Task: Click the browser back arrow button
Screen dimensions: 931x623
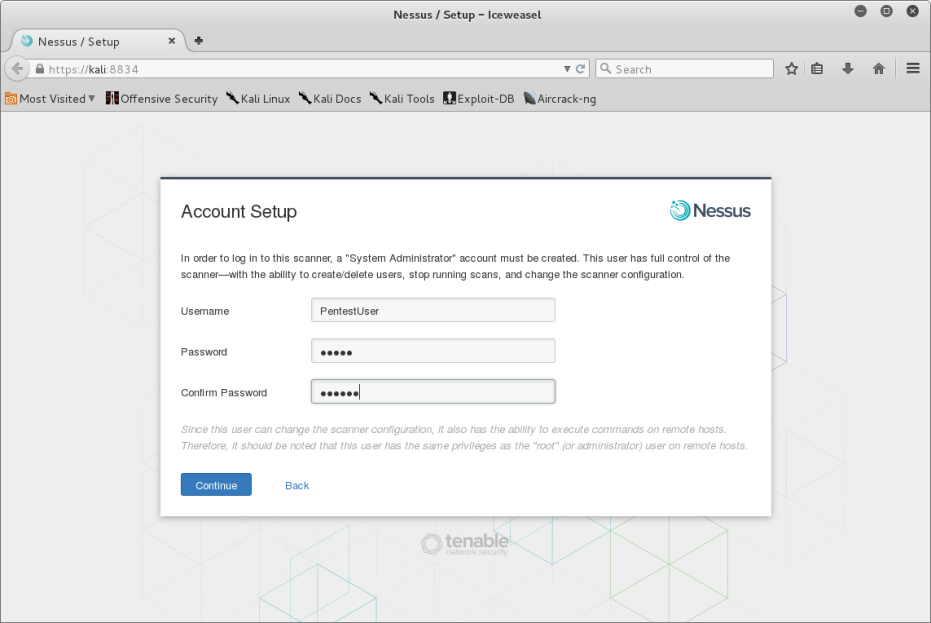Action: (17, 69)
